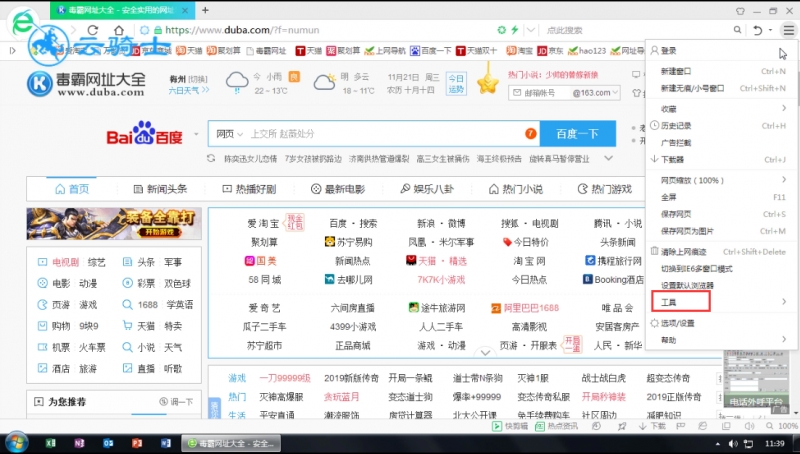Viewport: 800px width, 454px height.
Task: Click the Baidu logo
Action: (x=144, y=134)
